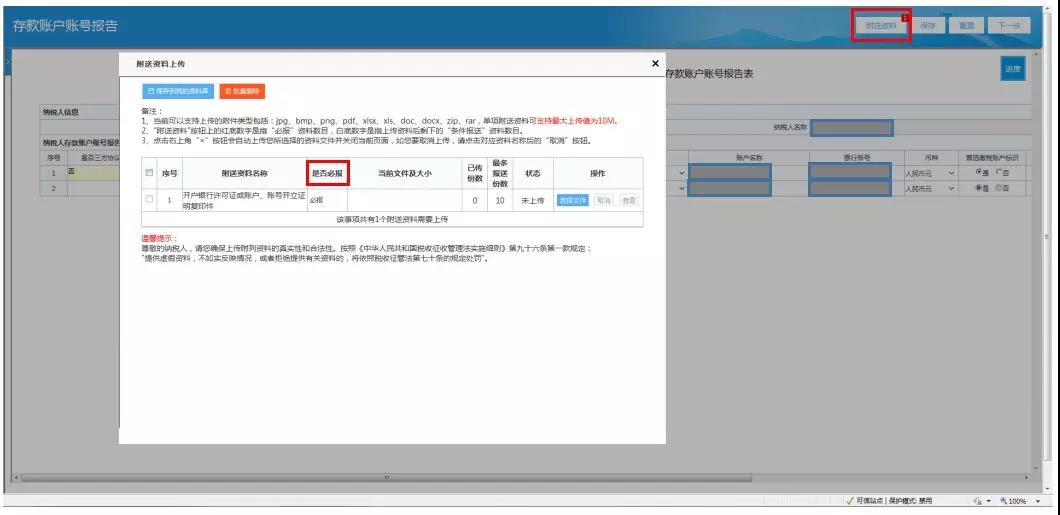Click the 纳税人名称 input field
Image resolution: width=1060 pixels, height=515 pixels.
[x=851, y=128]
